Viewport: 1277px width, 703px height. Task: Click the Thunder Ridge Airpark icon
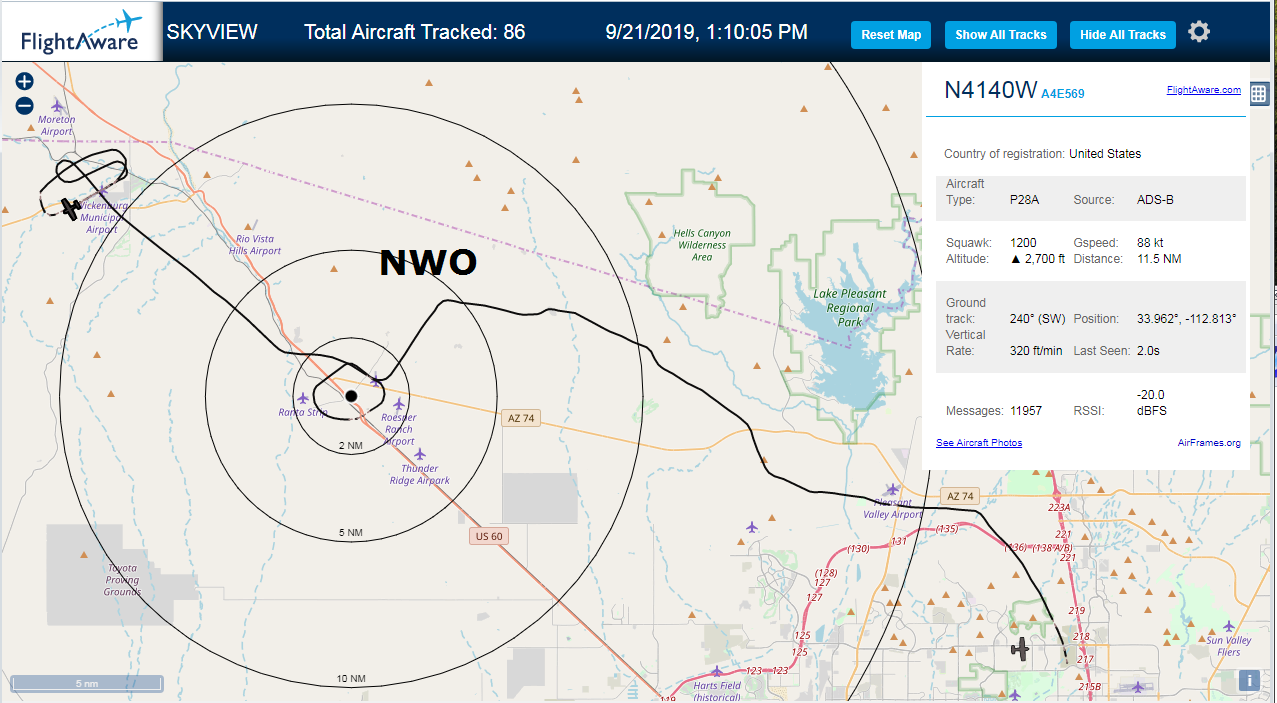click(420, 454)
